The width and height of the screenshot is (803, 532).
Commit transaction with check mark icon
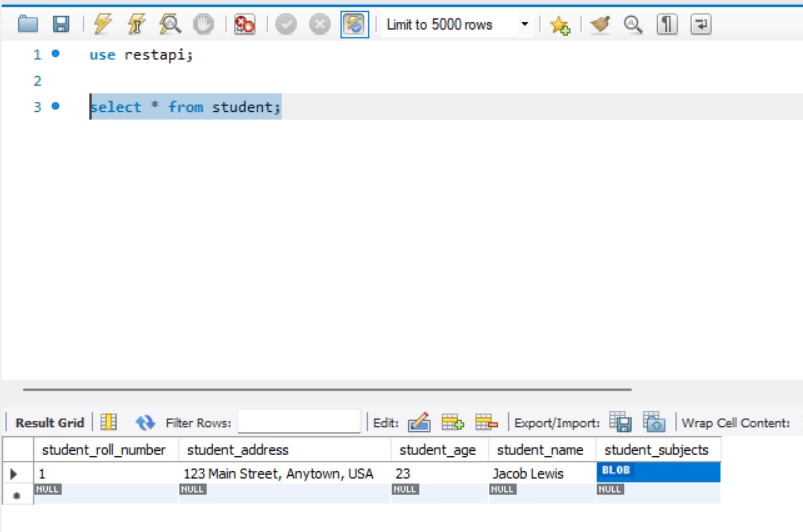pos(286,24)
